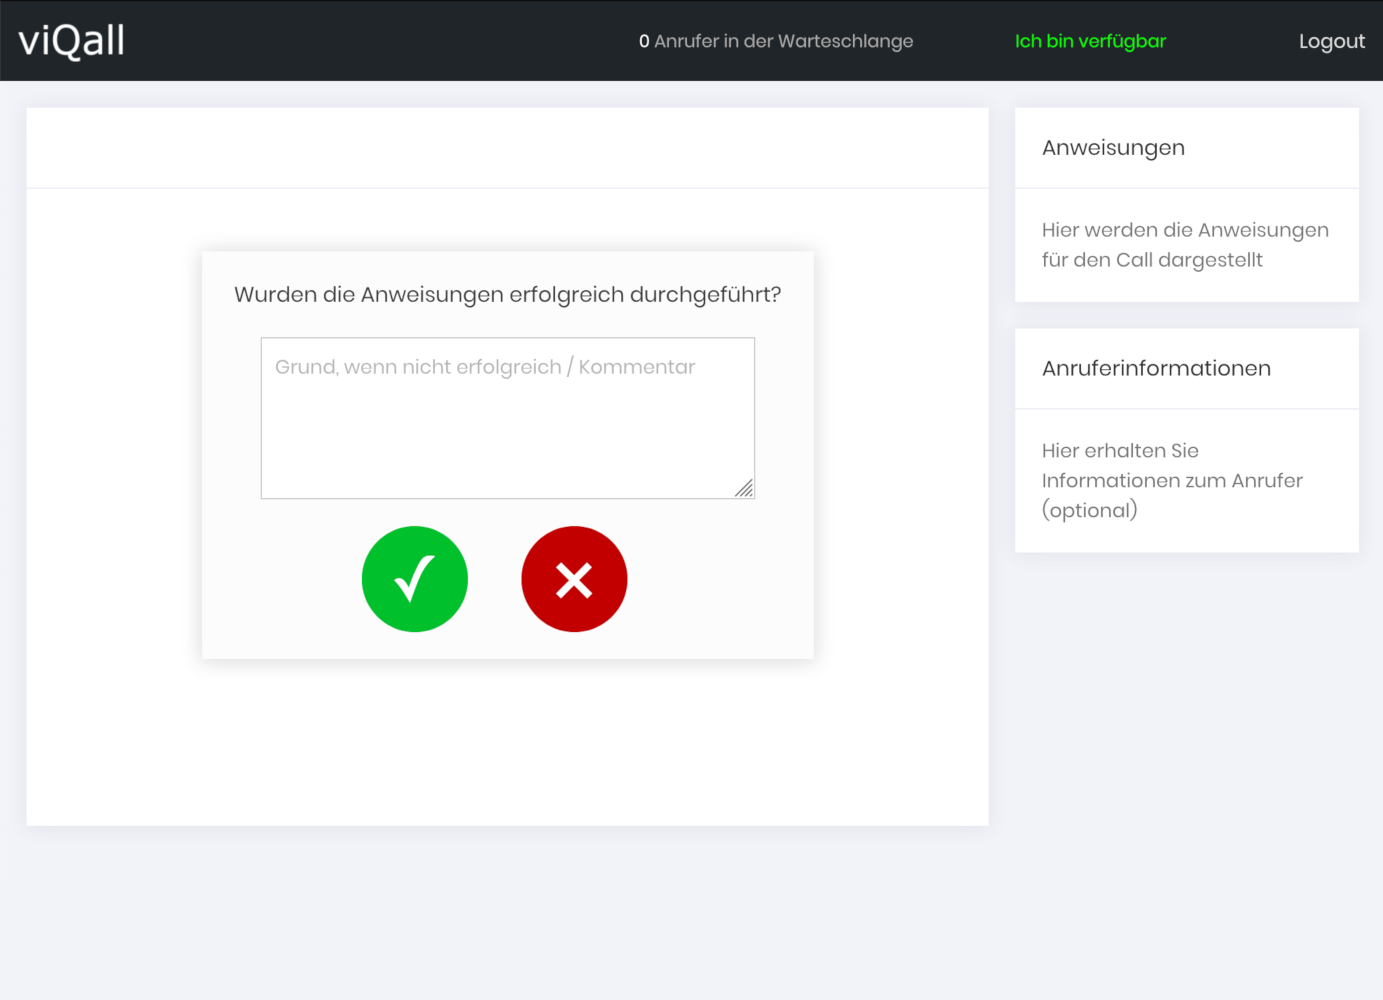The width and height of the screenshot is (1383, 1000).
Task: Focus the 'Grund, wenn nicht erfolgreich' comment field
Action: [x=507, y=430]
